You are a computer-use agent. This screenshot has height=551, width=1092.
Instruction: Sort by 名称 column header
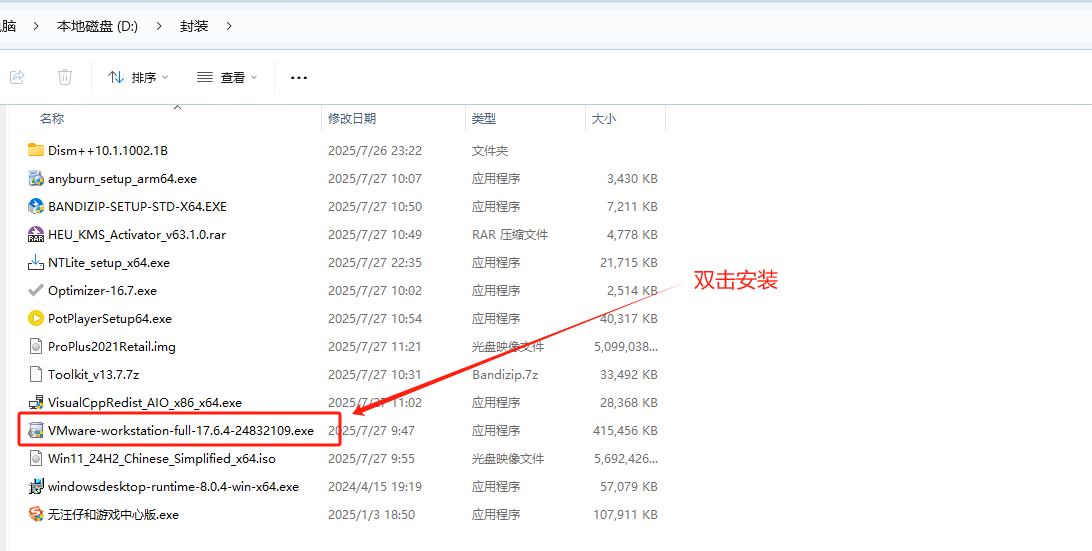52,118
